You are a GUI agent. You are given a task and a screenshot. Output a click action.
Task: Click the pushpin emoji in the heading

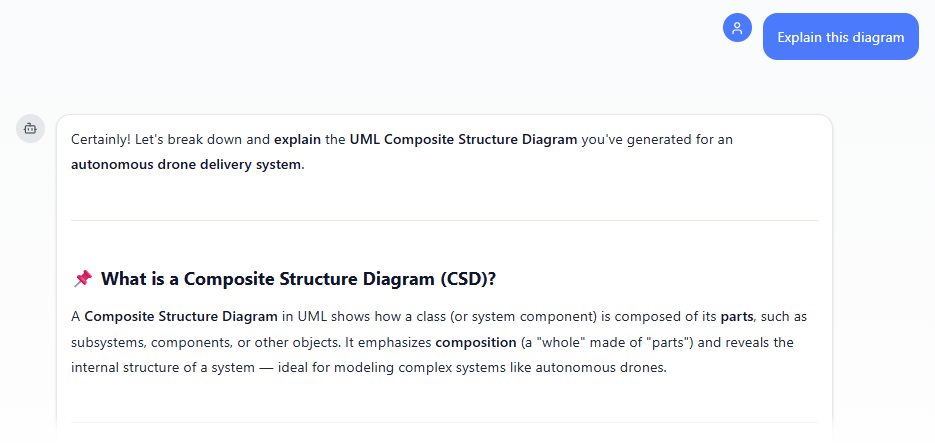pyautogui.click(x=83, y=278)
